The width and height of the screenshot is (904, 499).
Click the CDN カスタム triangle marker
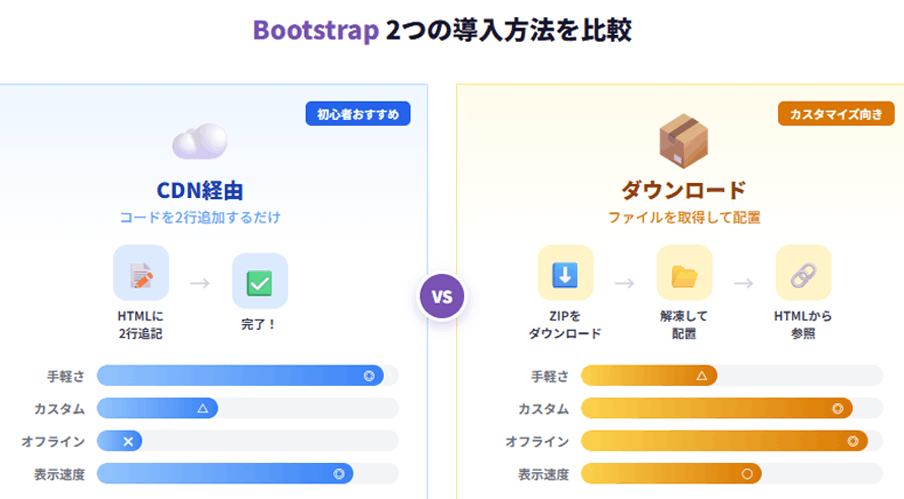pos(202,408)
